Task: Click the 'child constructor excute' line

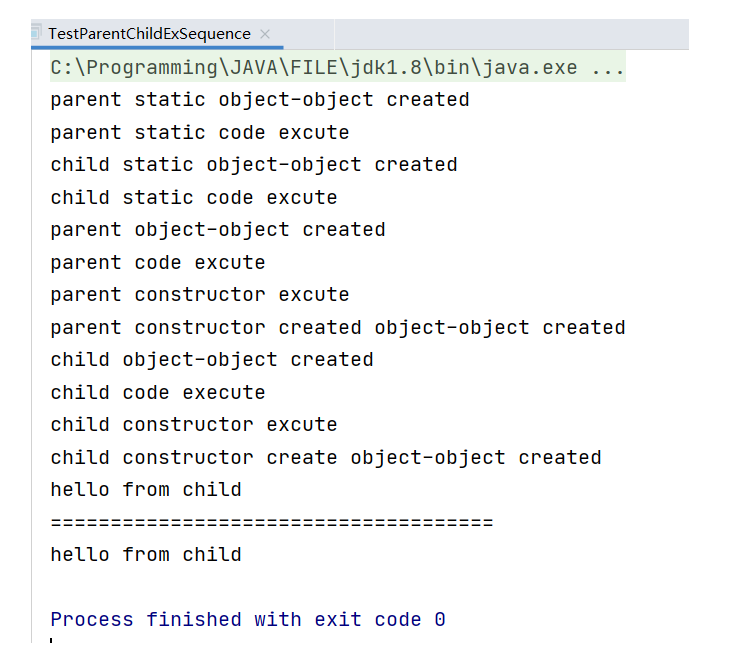Action: tap(194, 425)
